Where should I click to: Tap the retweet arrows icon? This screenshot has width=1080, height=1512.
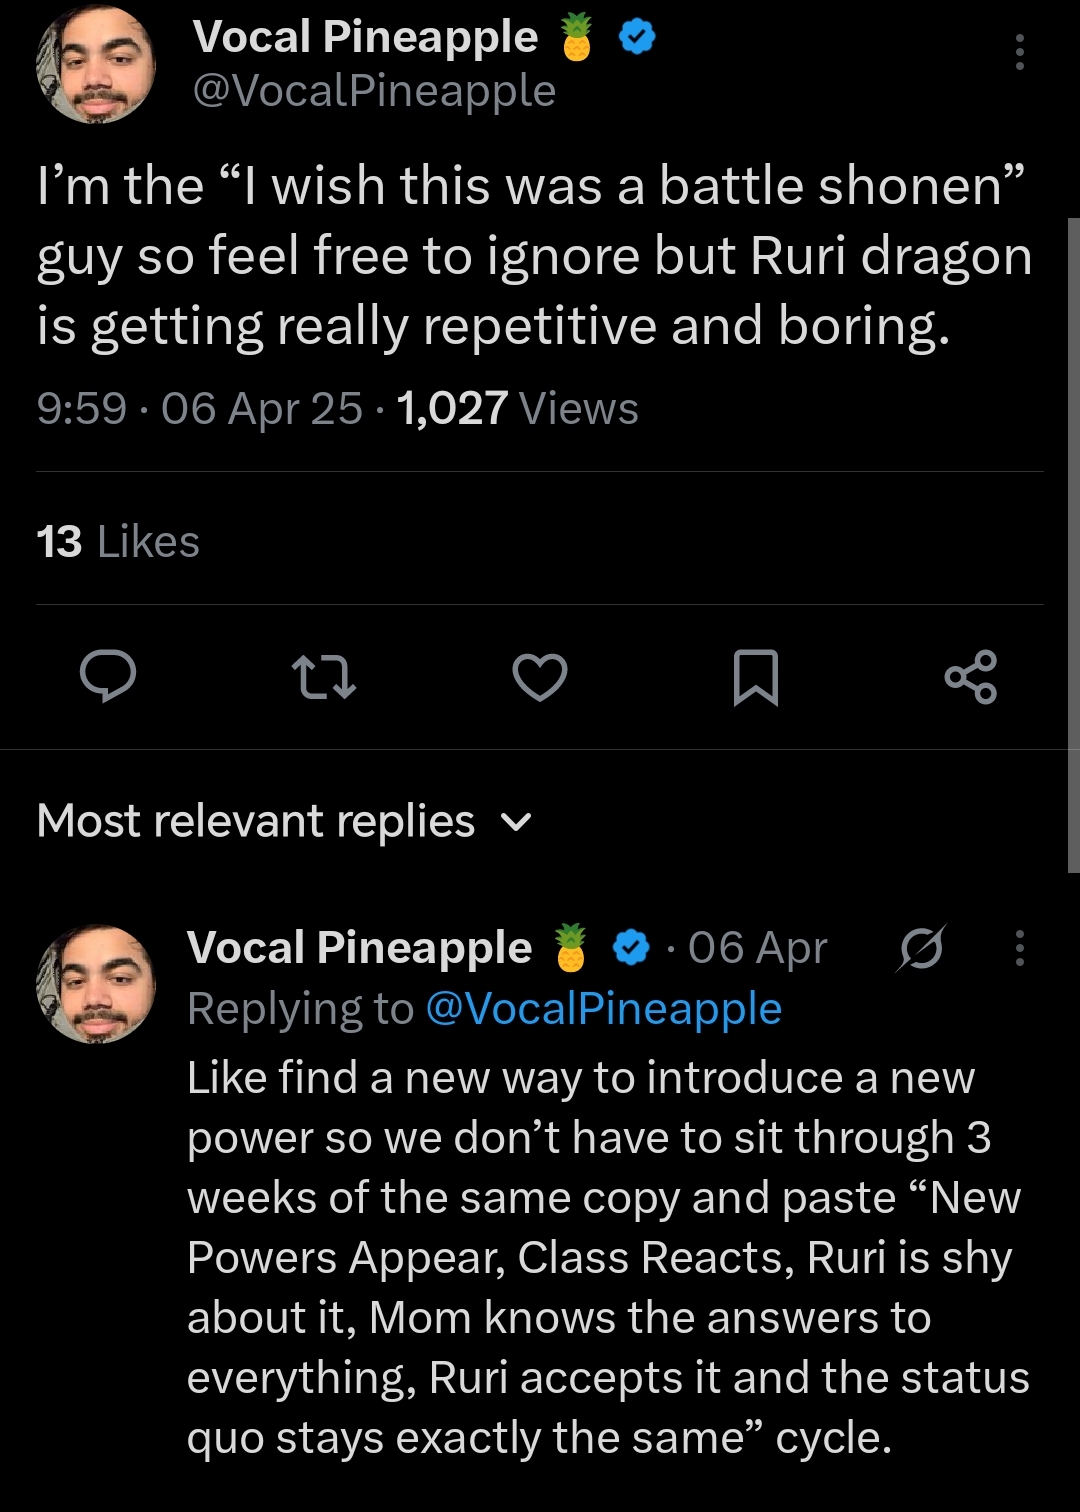click(323, 676)
